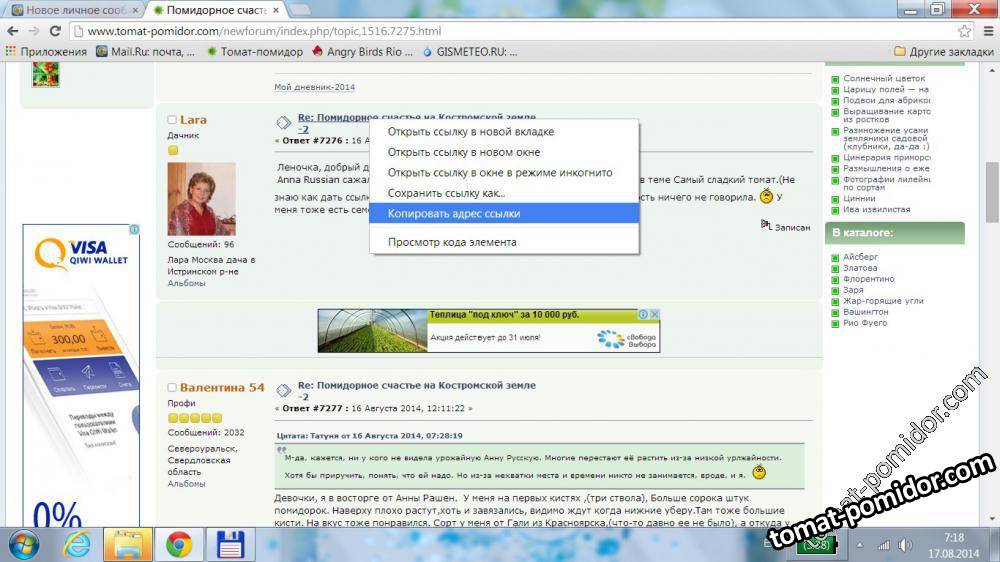
Task: Open Internet Explorer from the taskbar
Action: click(77, 544)
